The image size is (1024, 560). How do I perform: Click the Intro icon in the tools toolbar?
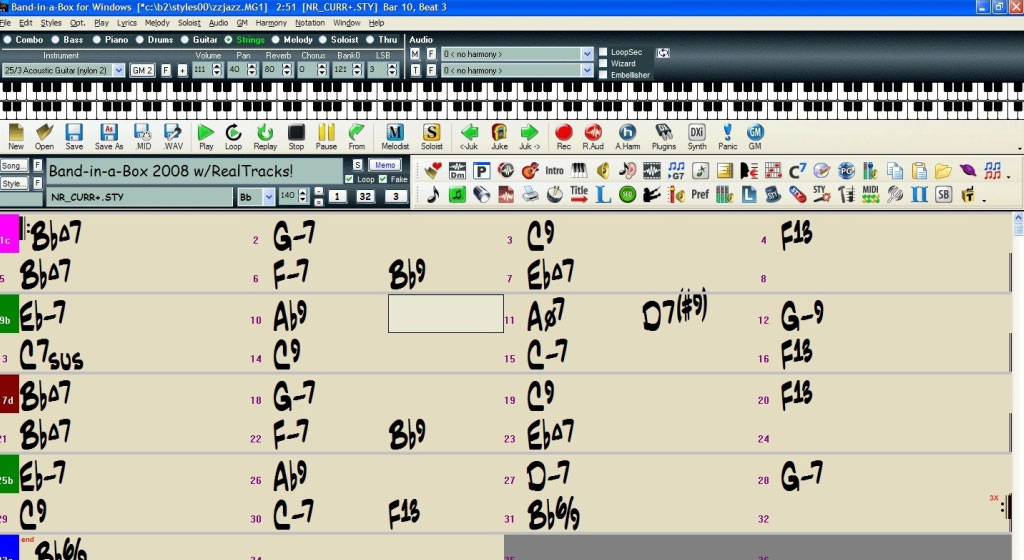554,171
